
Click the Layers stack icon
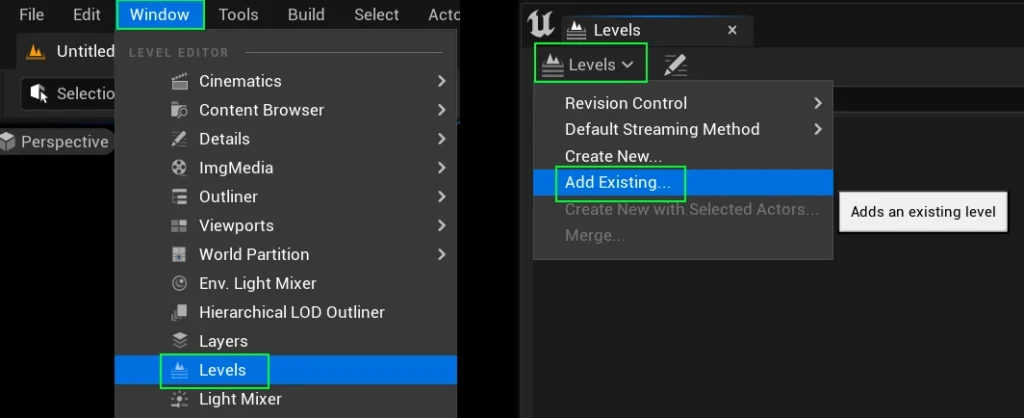180,341
